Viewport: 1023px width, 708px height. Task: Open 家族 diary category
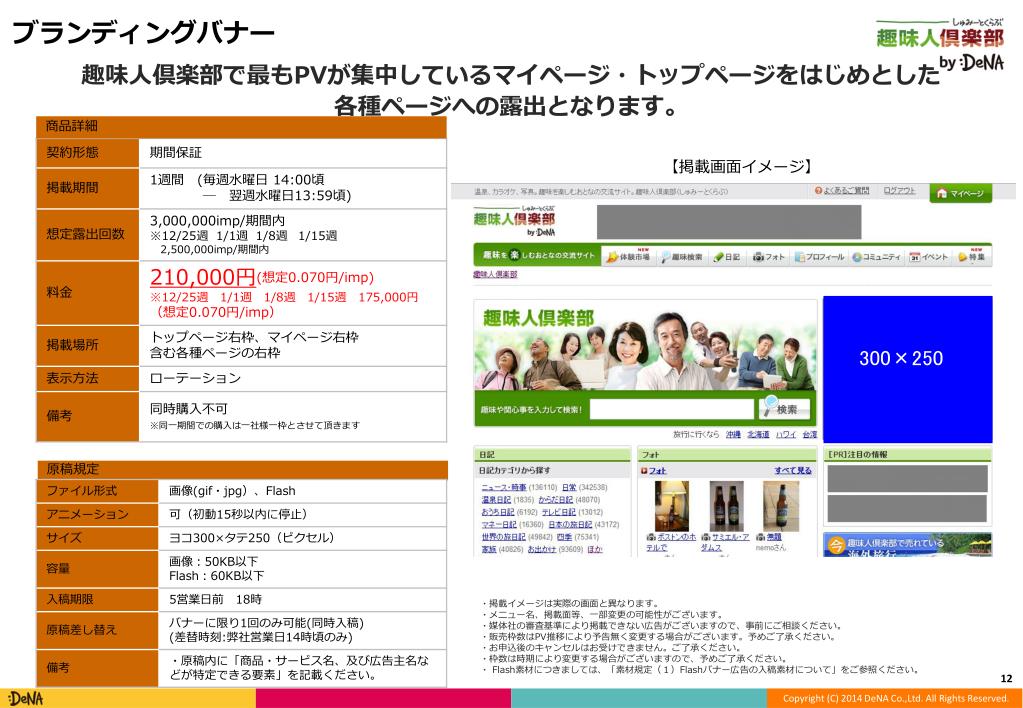click(489, 549)
